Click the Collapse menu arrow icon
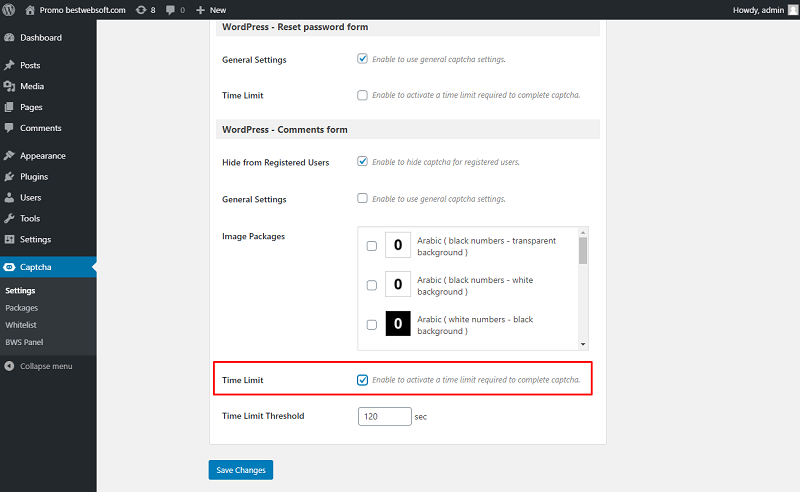The height and width of the screenshot is (492, 800). [9, 366]
